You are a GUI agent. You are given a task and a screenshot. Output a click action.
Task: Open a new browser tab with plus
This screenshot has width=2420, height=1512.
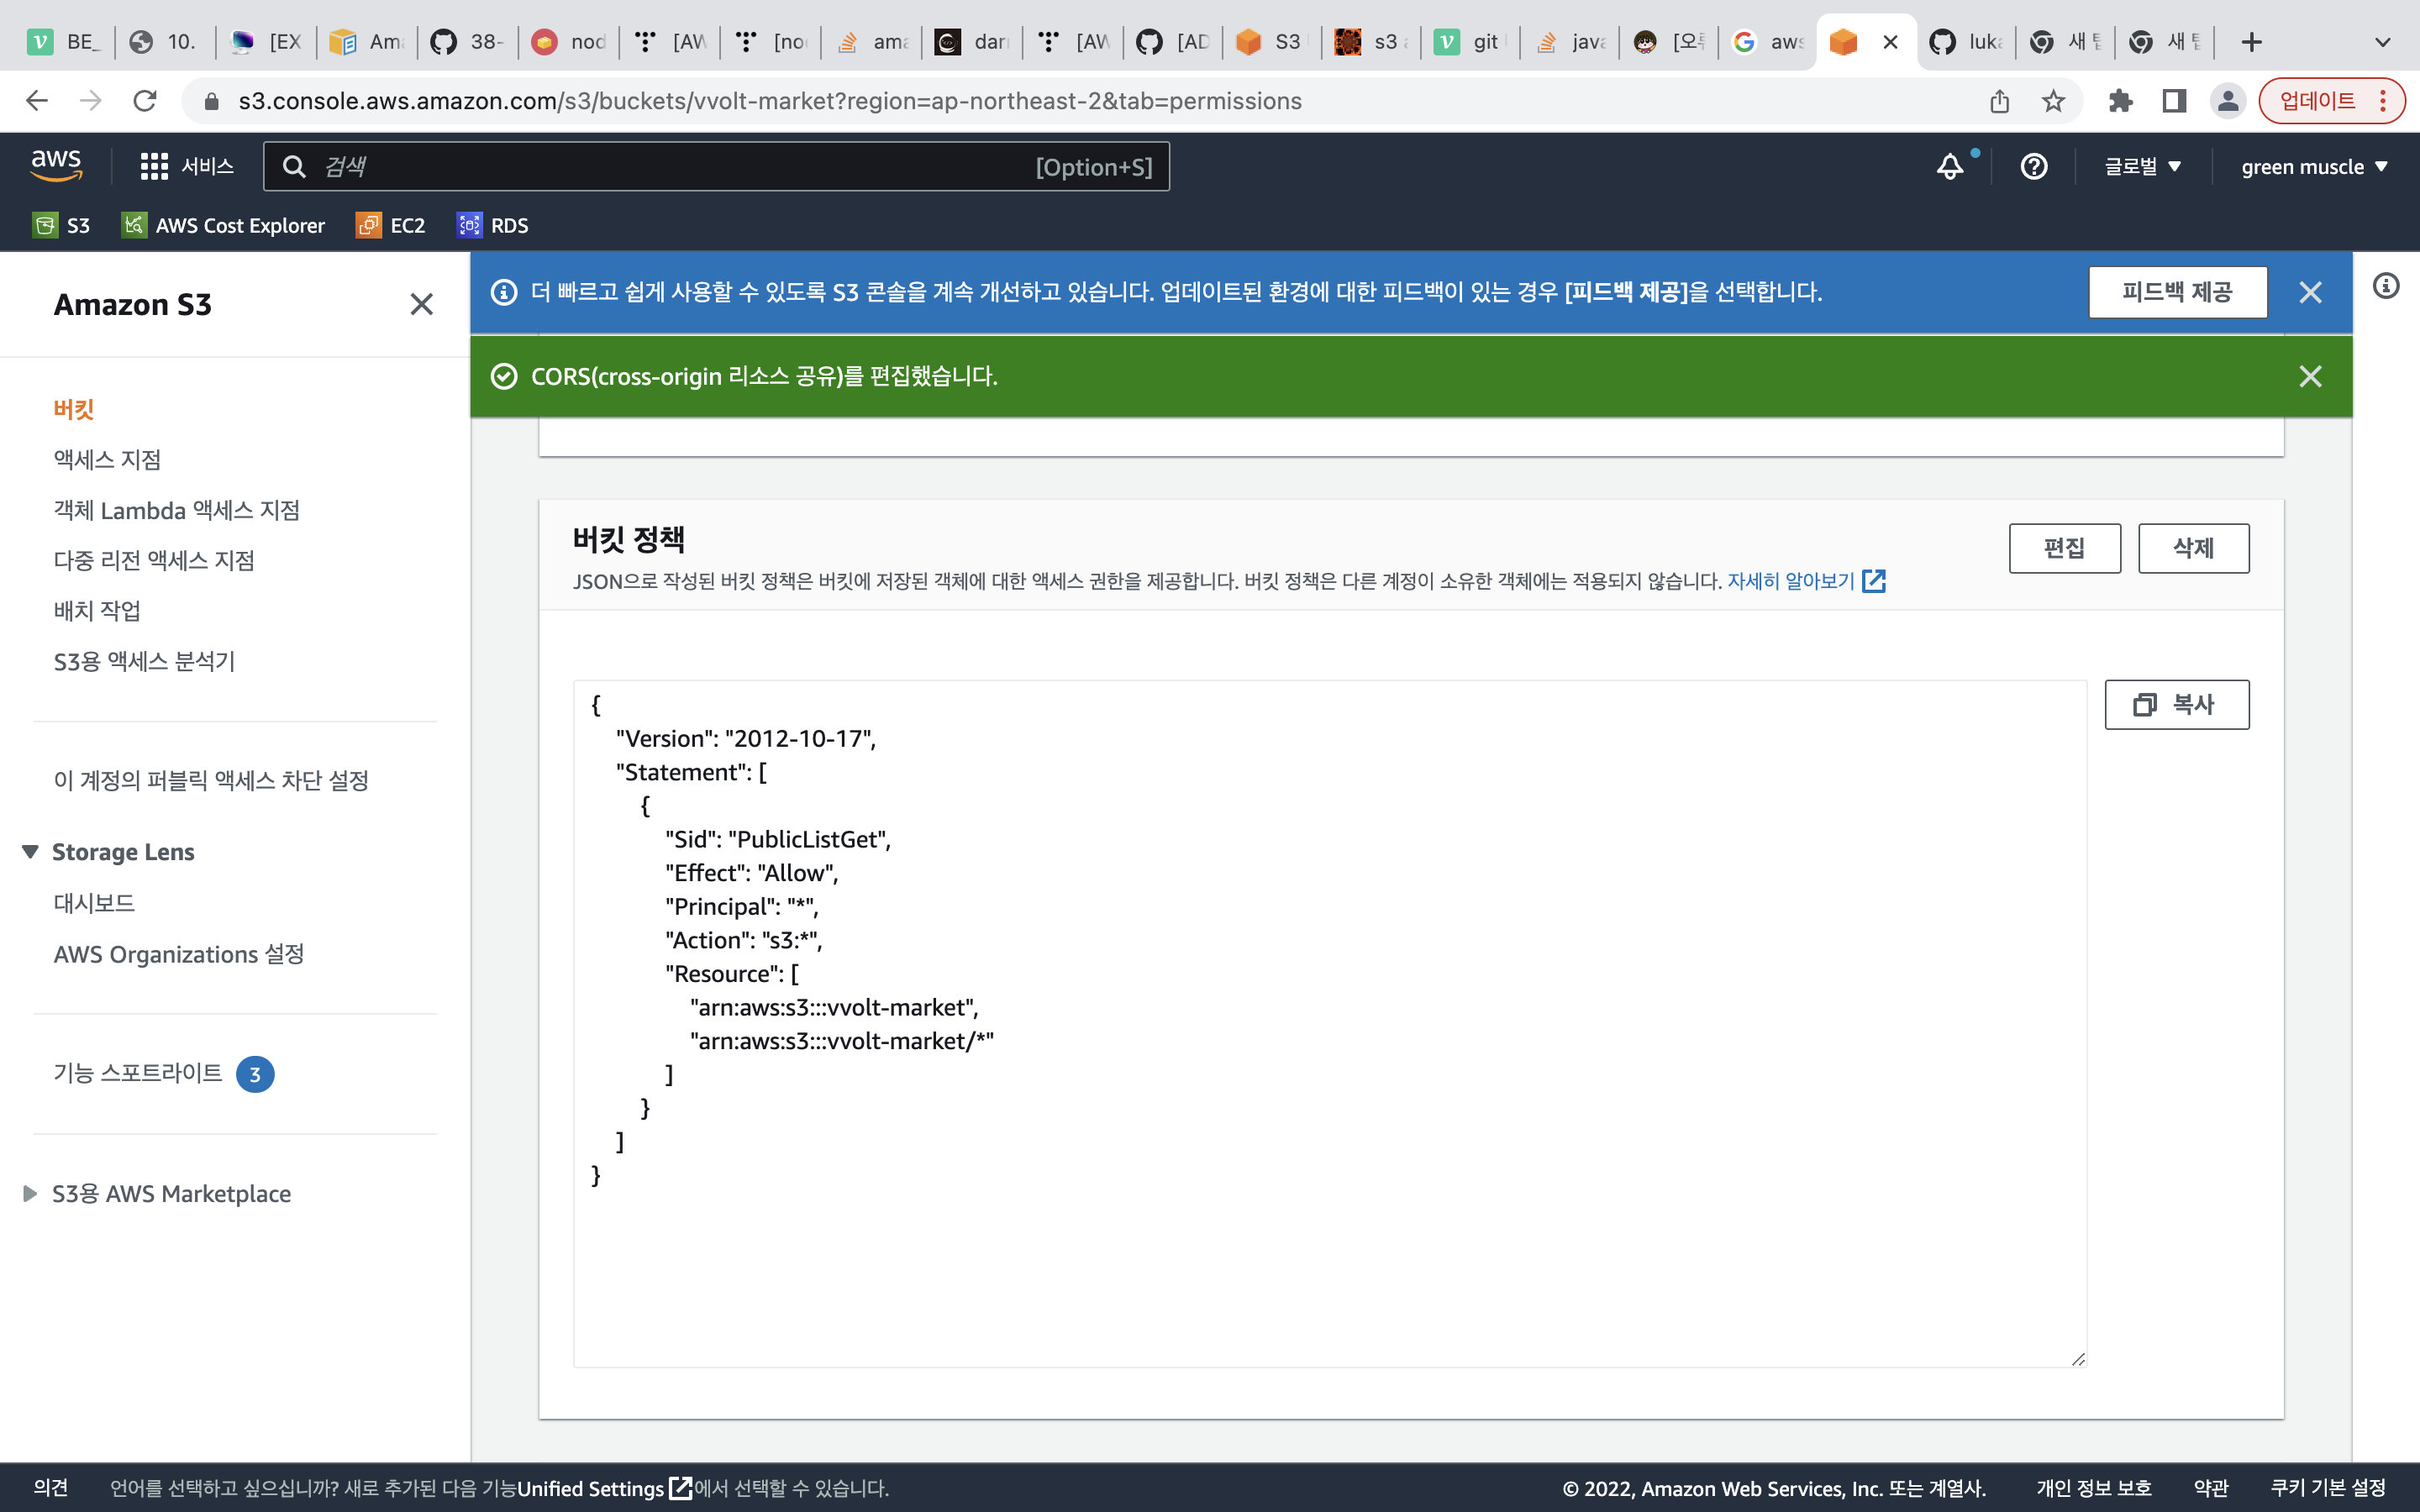coord(2252,42)
